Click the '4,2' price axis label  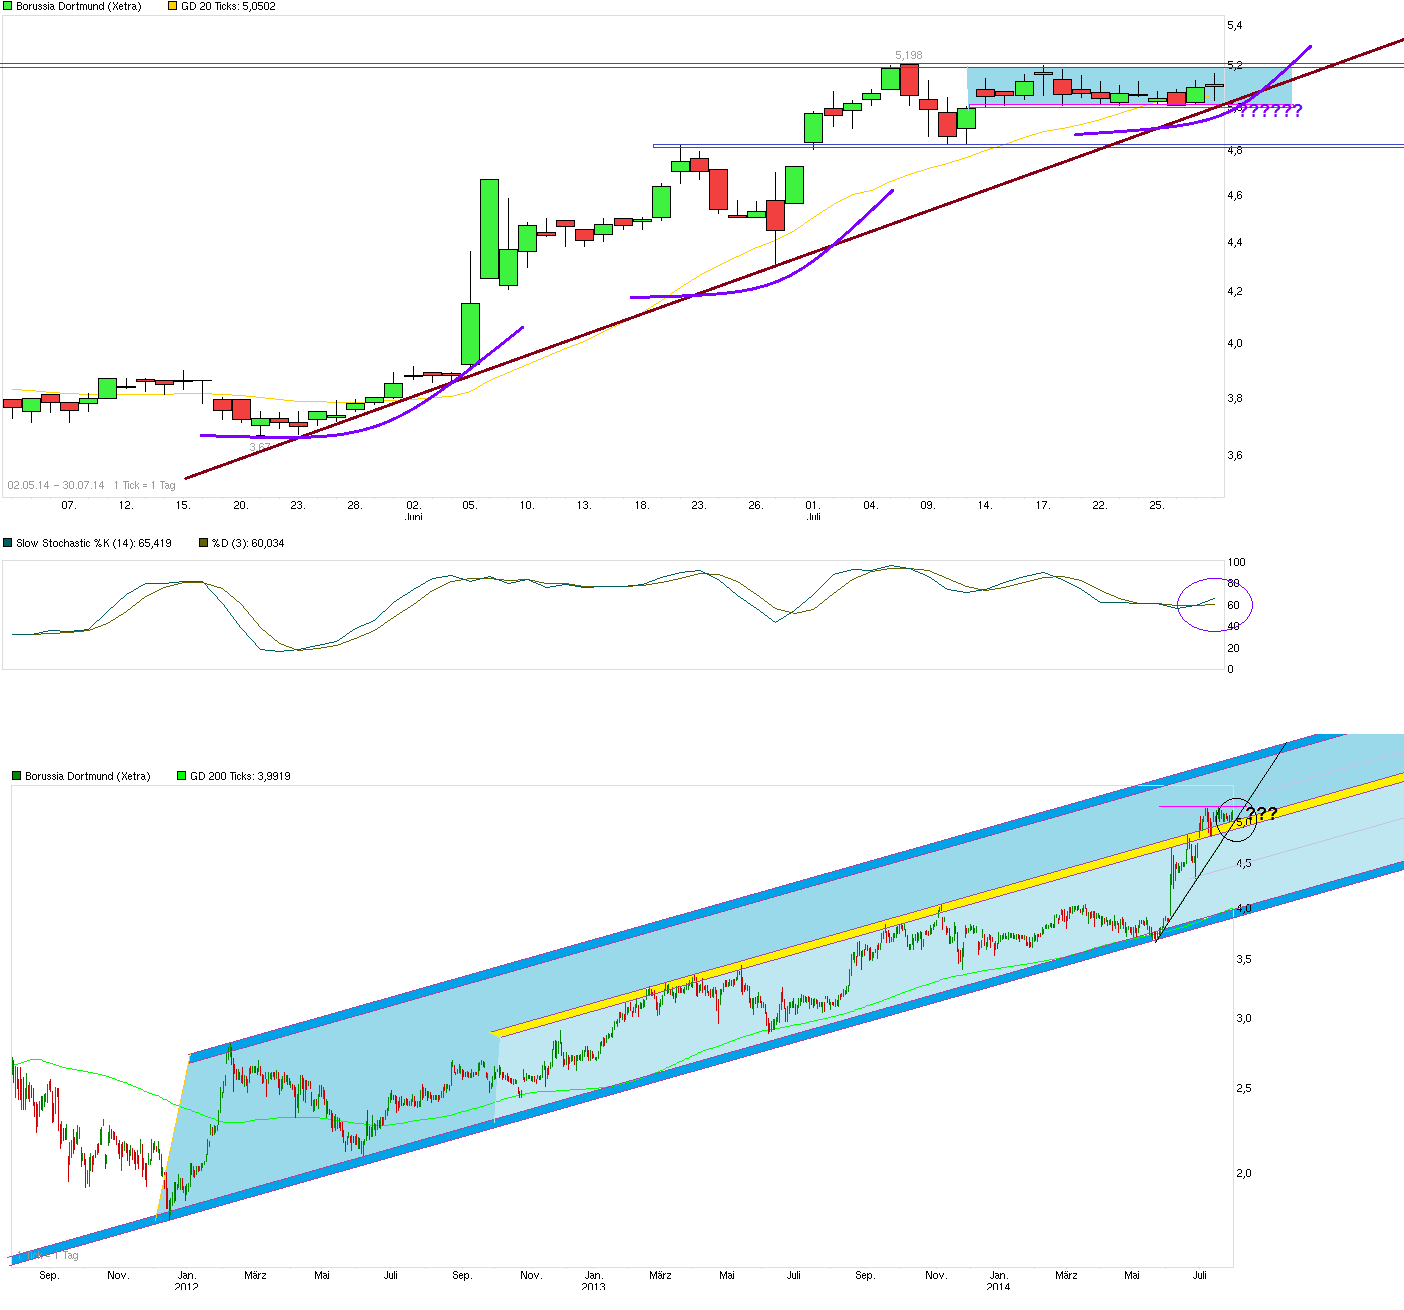(x=1234, y=291)
